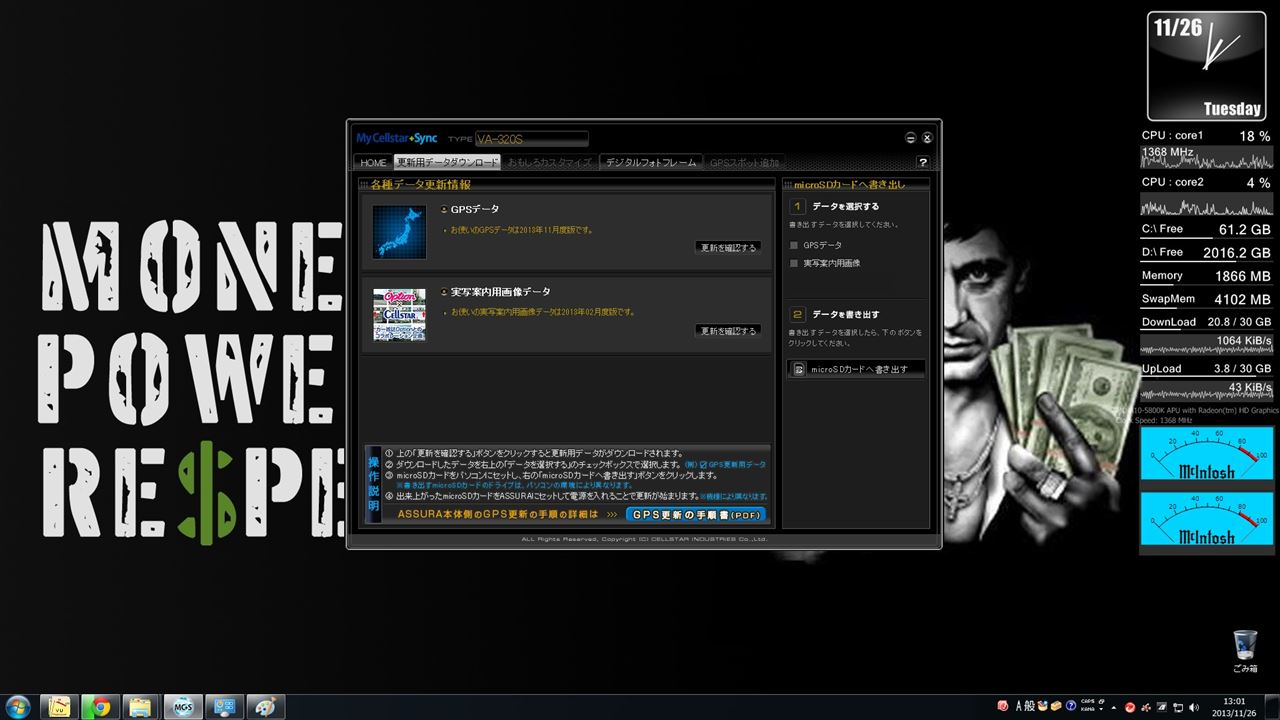
Task: Click the analog clock gadget
Action: [1206, 66]
